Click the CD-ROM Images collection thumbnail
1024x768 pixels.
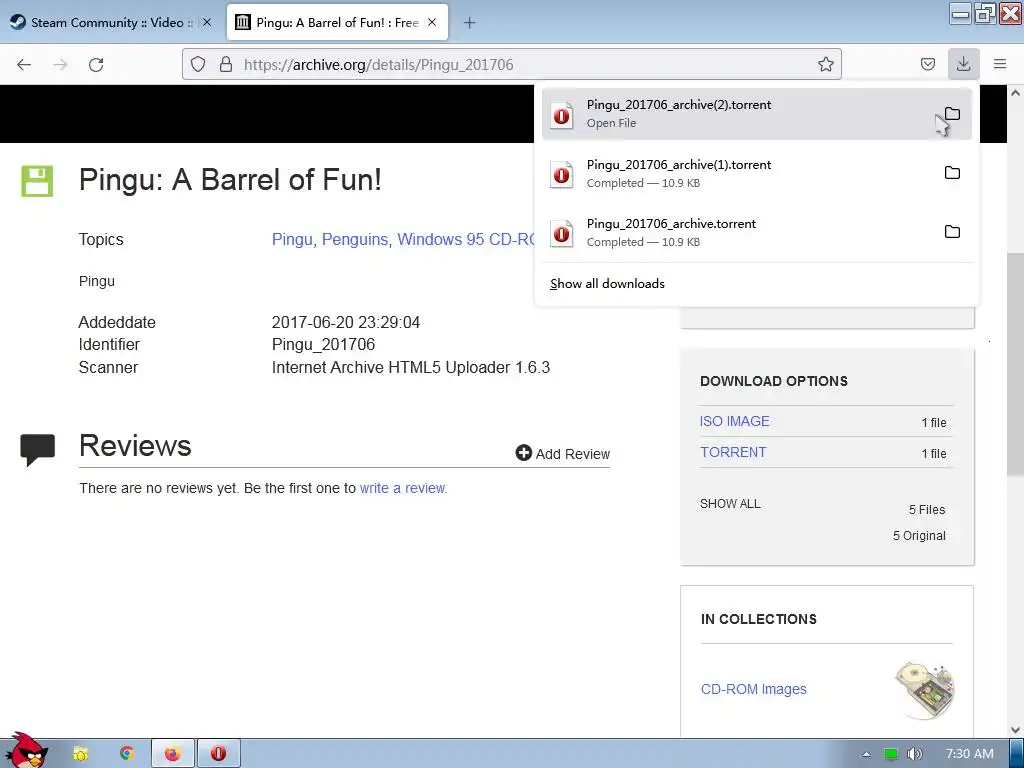pos(925,690)
